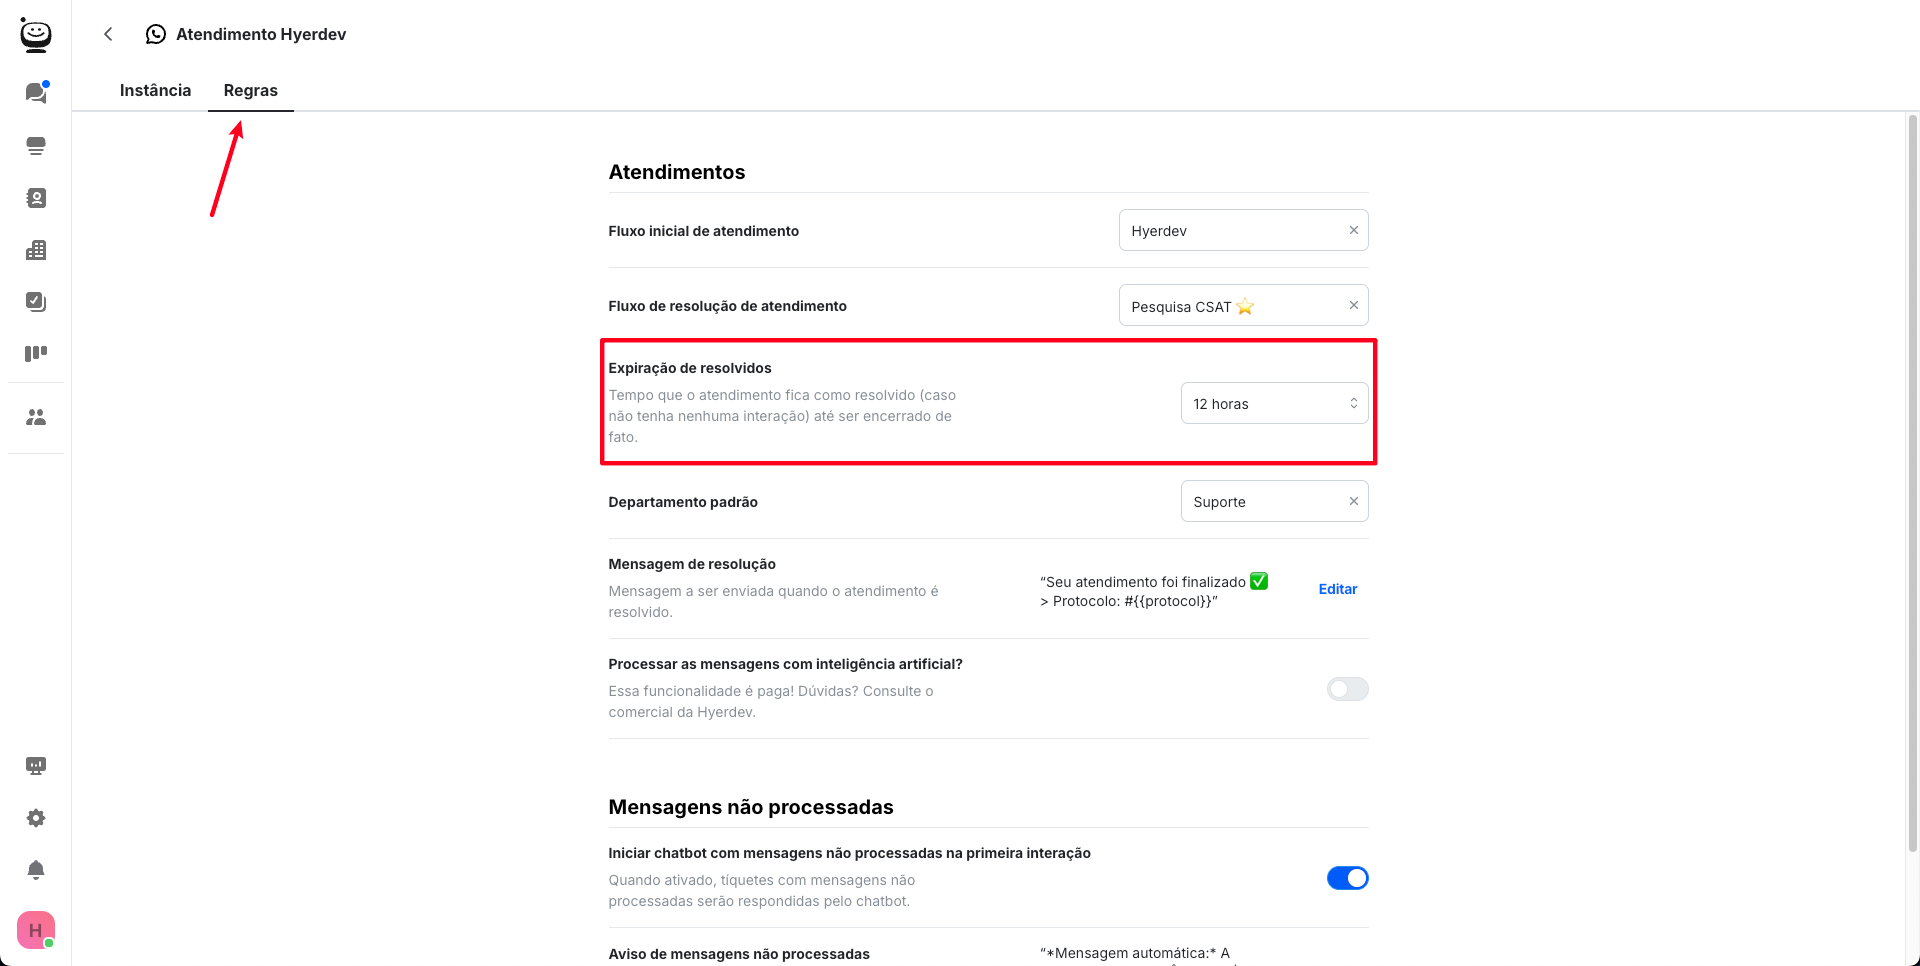This screenshot has height=966, width=1920.
Task: Click Editar for the resolution message
Action: tap(1337, 589)
